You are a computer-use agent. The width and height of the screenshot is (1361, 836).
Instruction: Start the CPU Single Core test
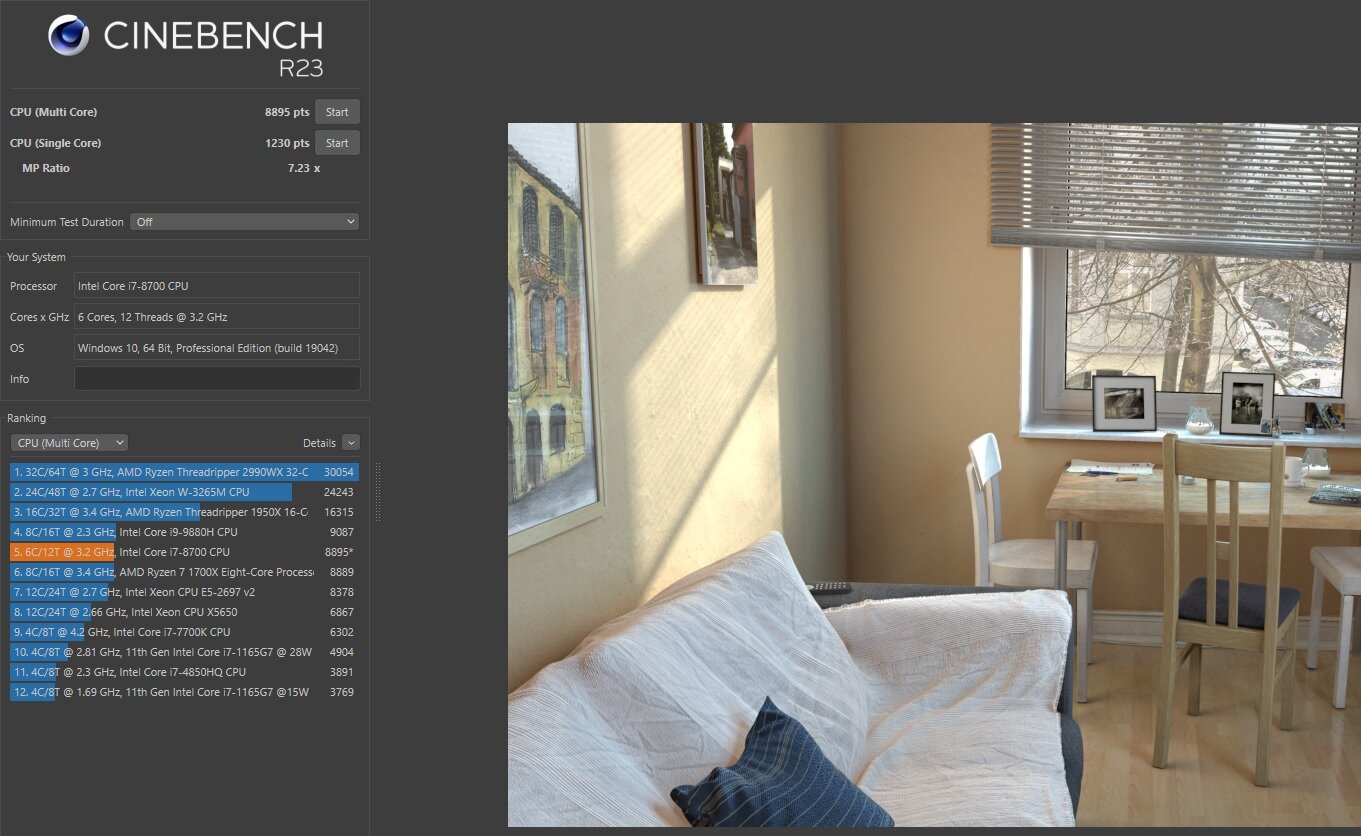337,143
